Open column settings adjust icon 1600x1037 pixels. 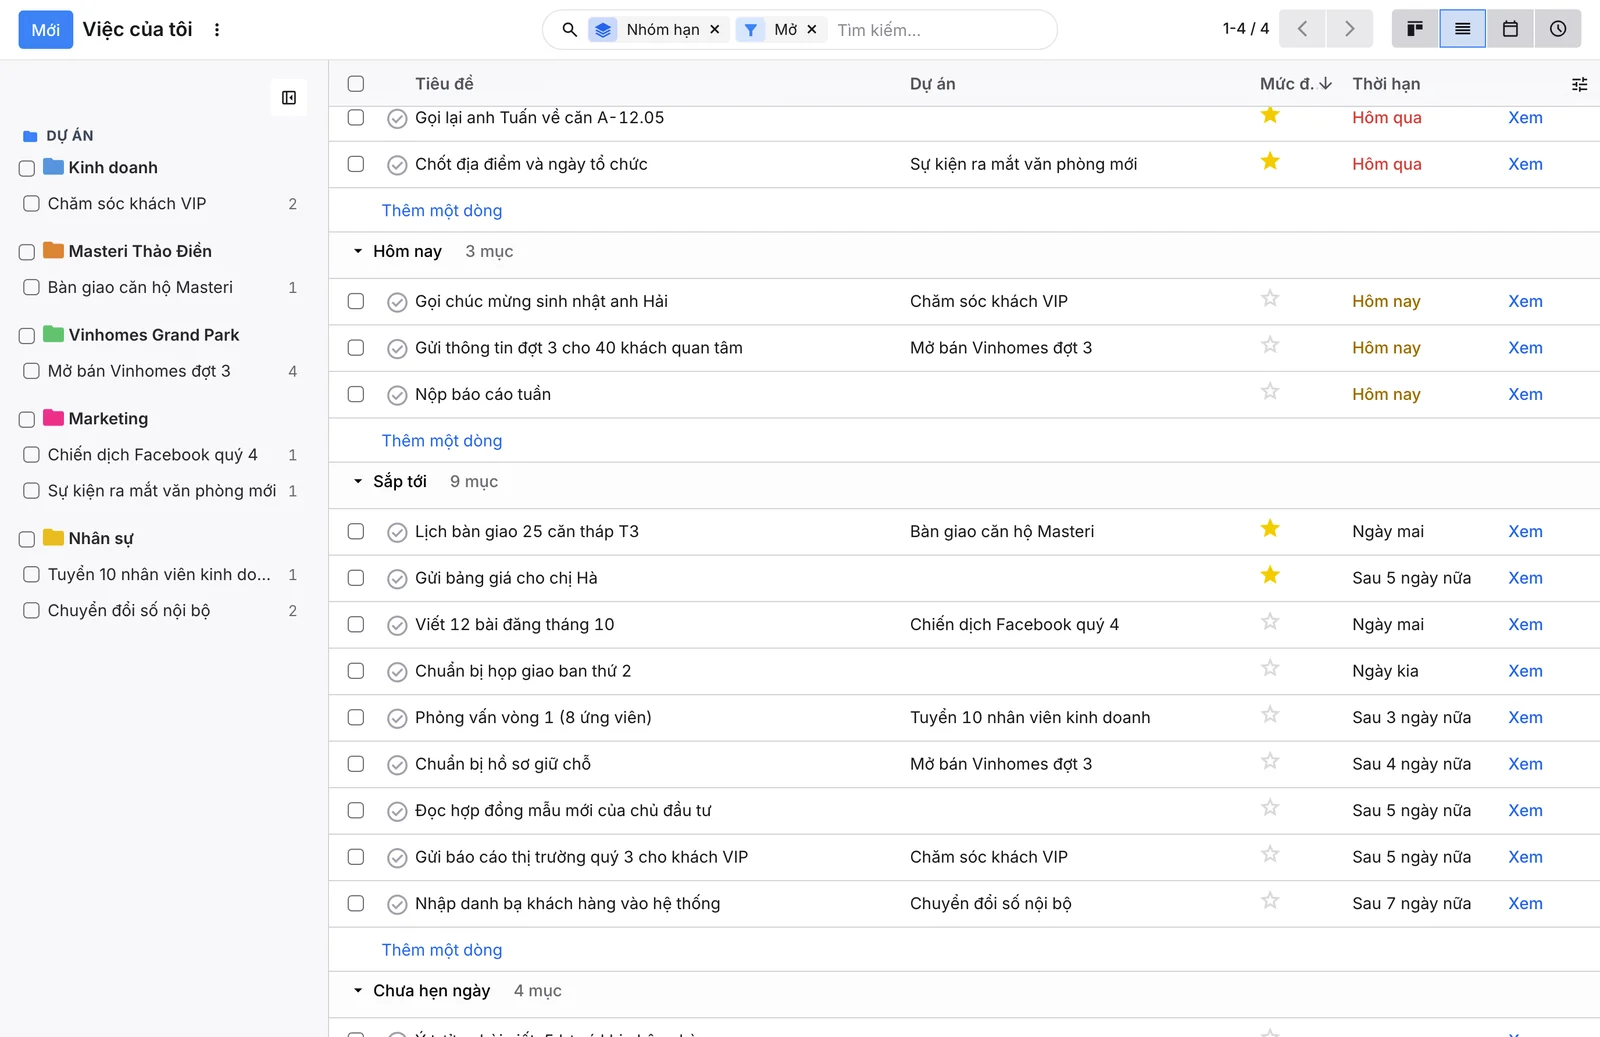1579,84
